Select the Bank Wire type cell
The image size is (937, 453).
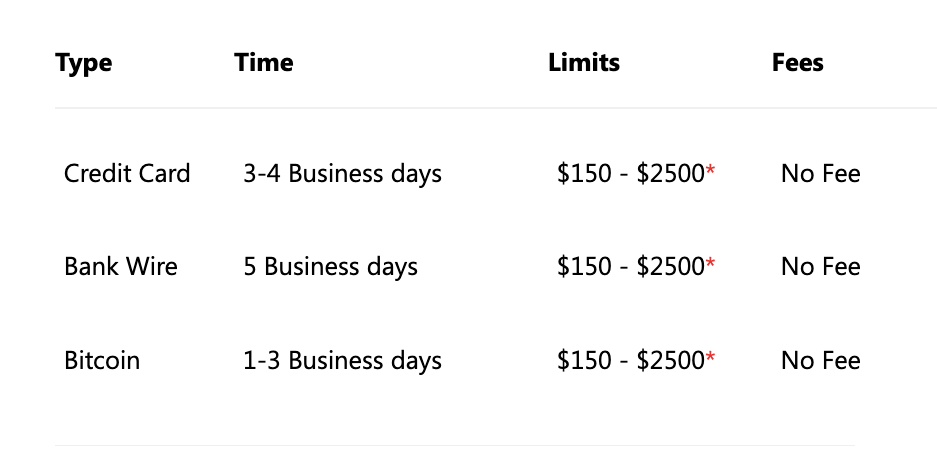(121, 266)
